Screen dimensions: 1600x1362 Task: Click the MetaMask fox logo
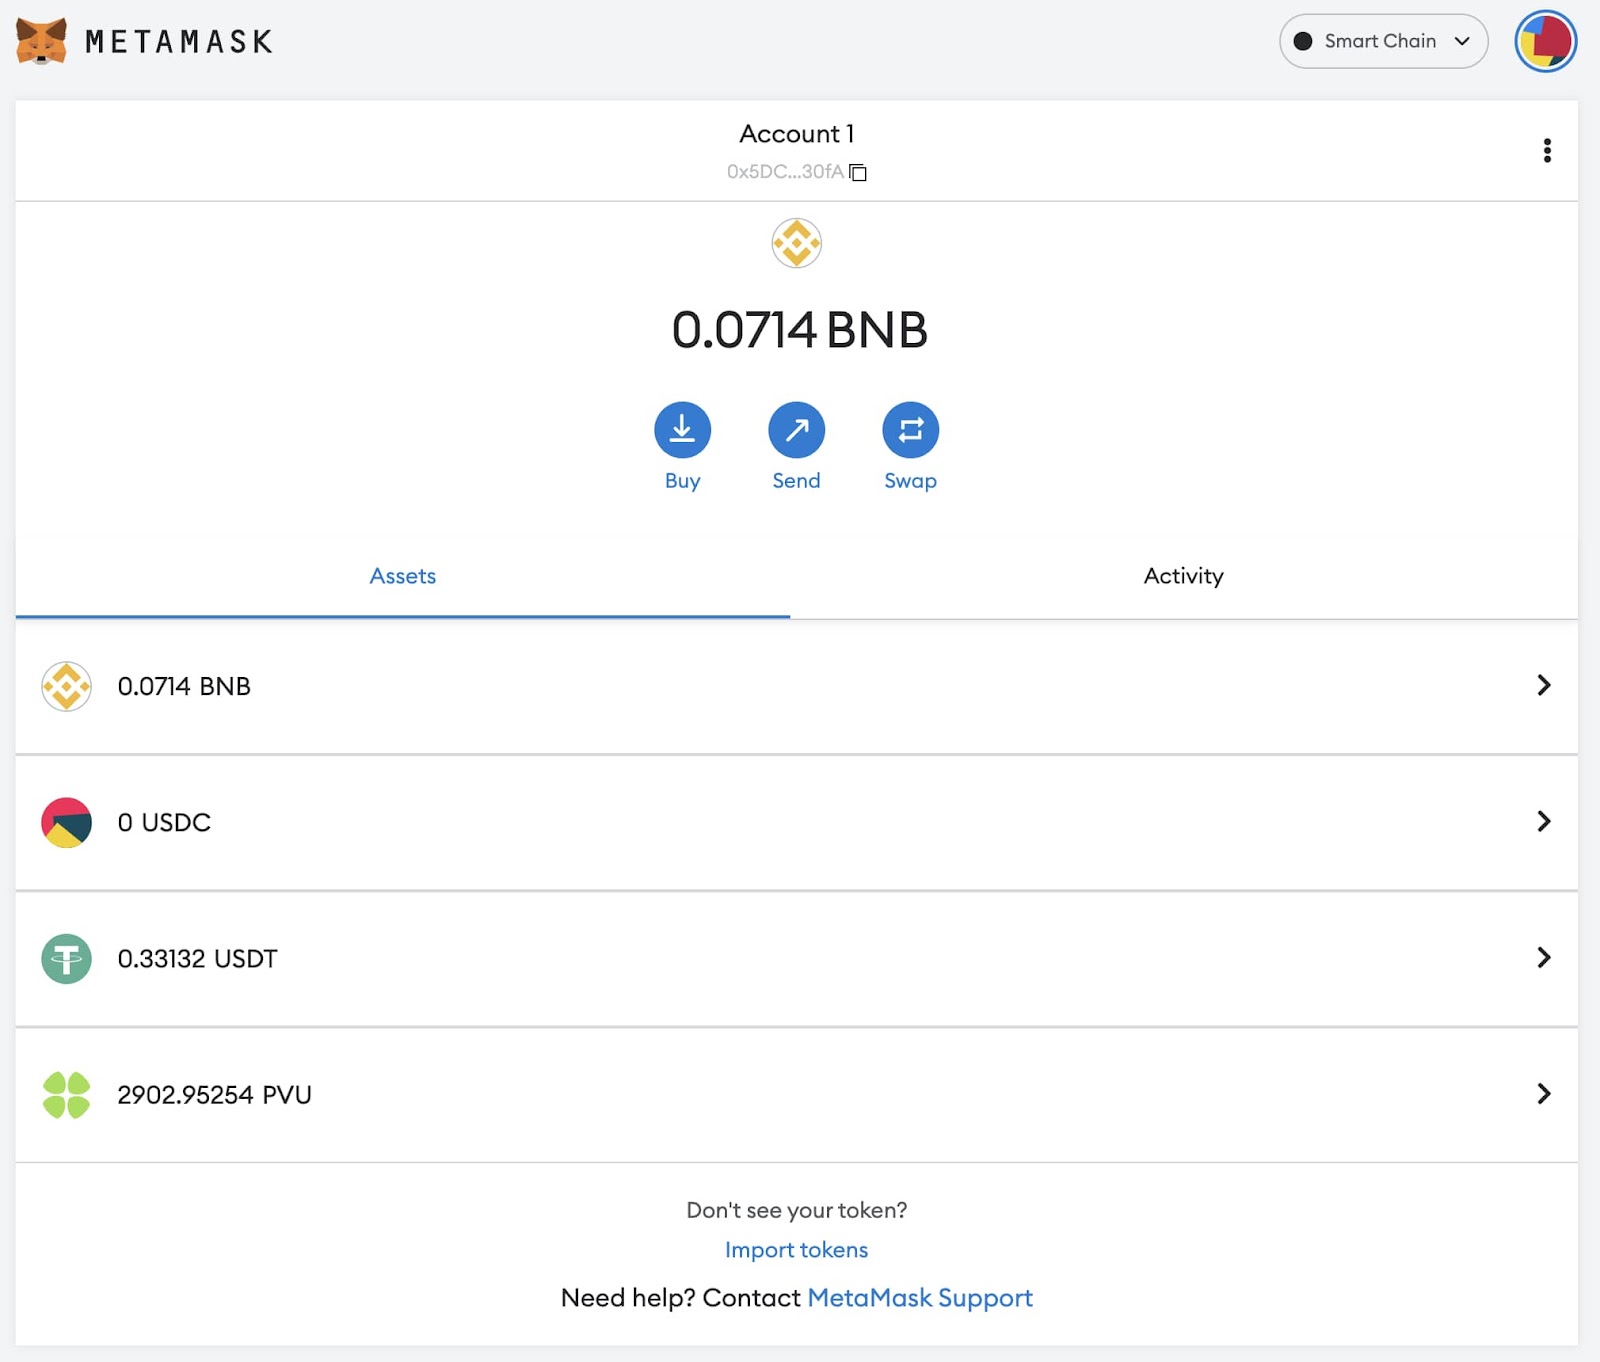click(x=41, y=41)
